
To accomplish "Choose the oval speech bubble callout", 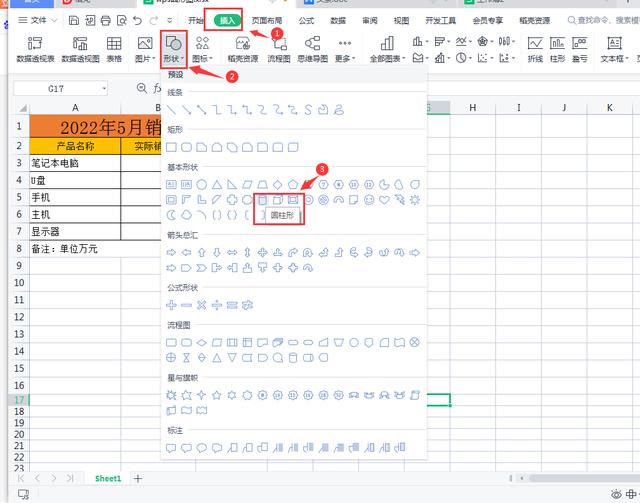I will (x=202, y=448).
